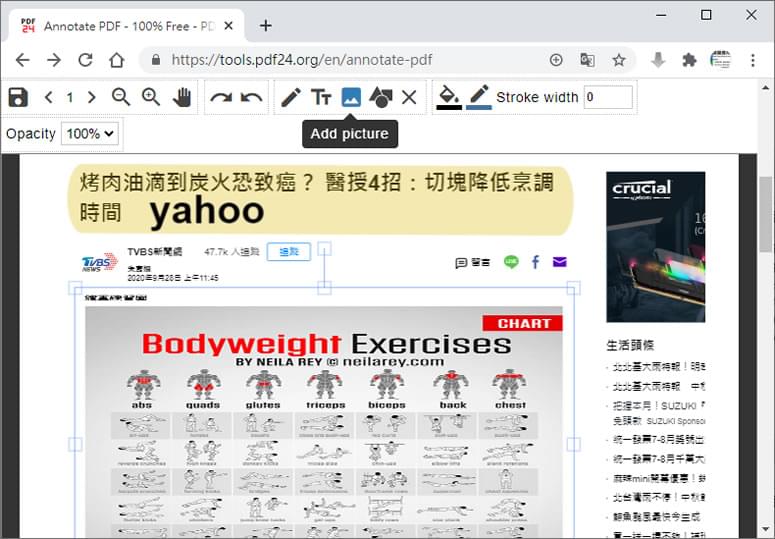
Task: Close the Annotate PDF tab
Action: point(228,26)
